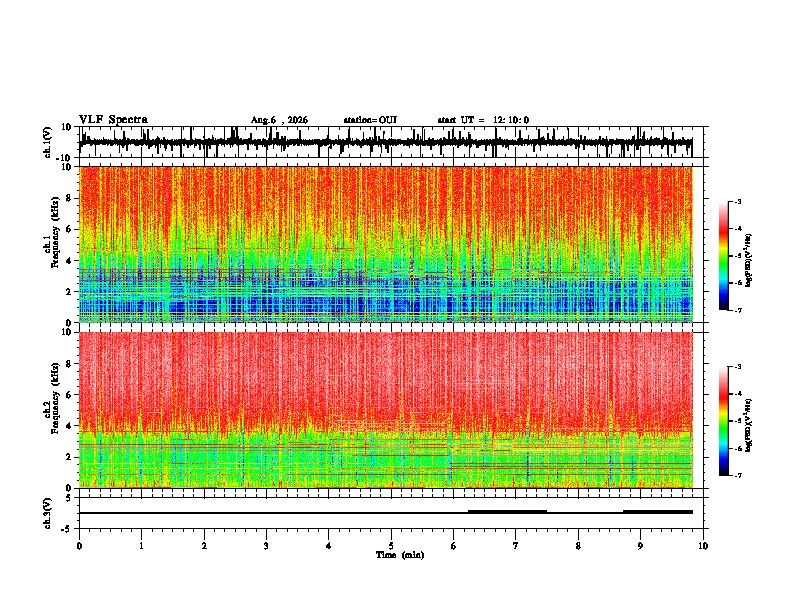The height and width of the screenshot is (612, 792).
Task: Click time axis tick label "5"
Action: 391,546
